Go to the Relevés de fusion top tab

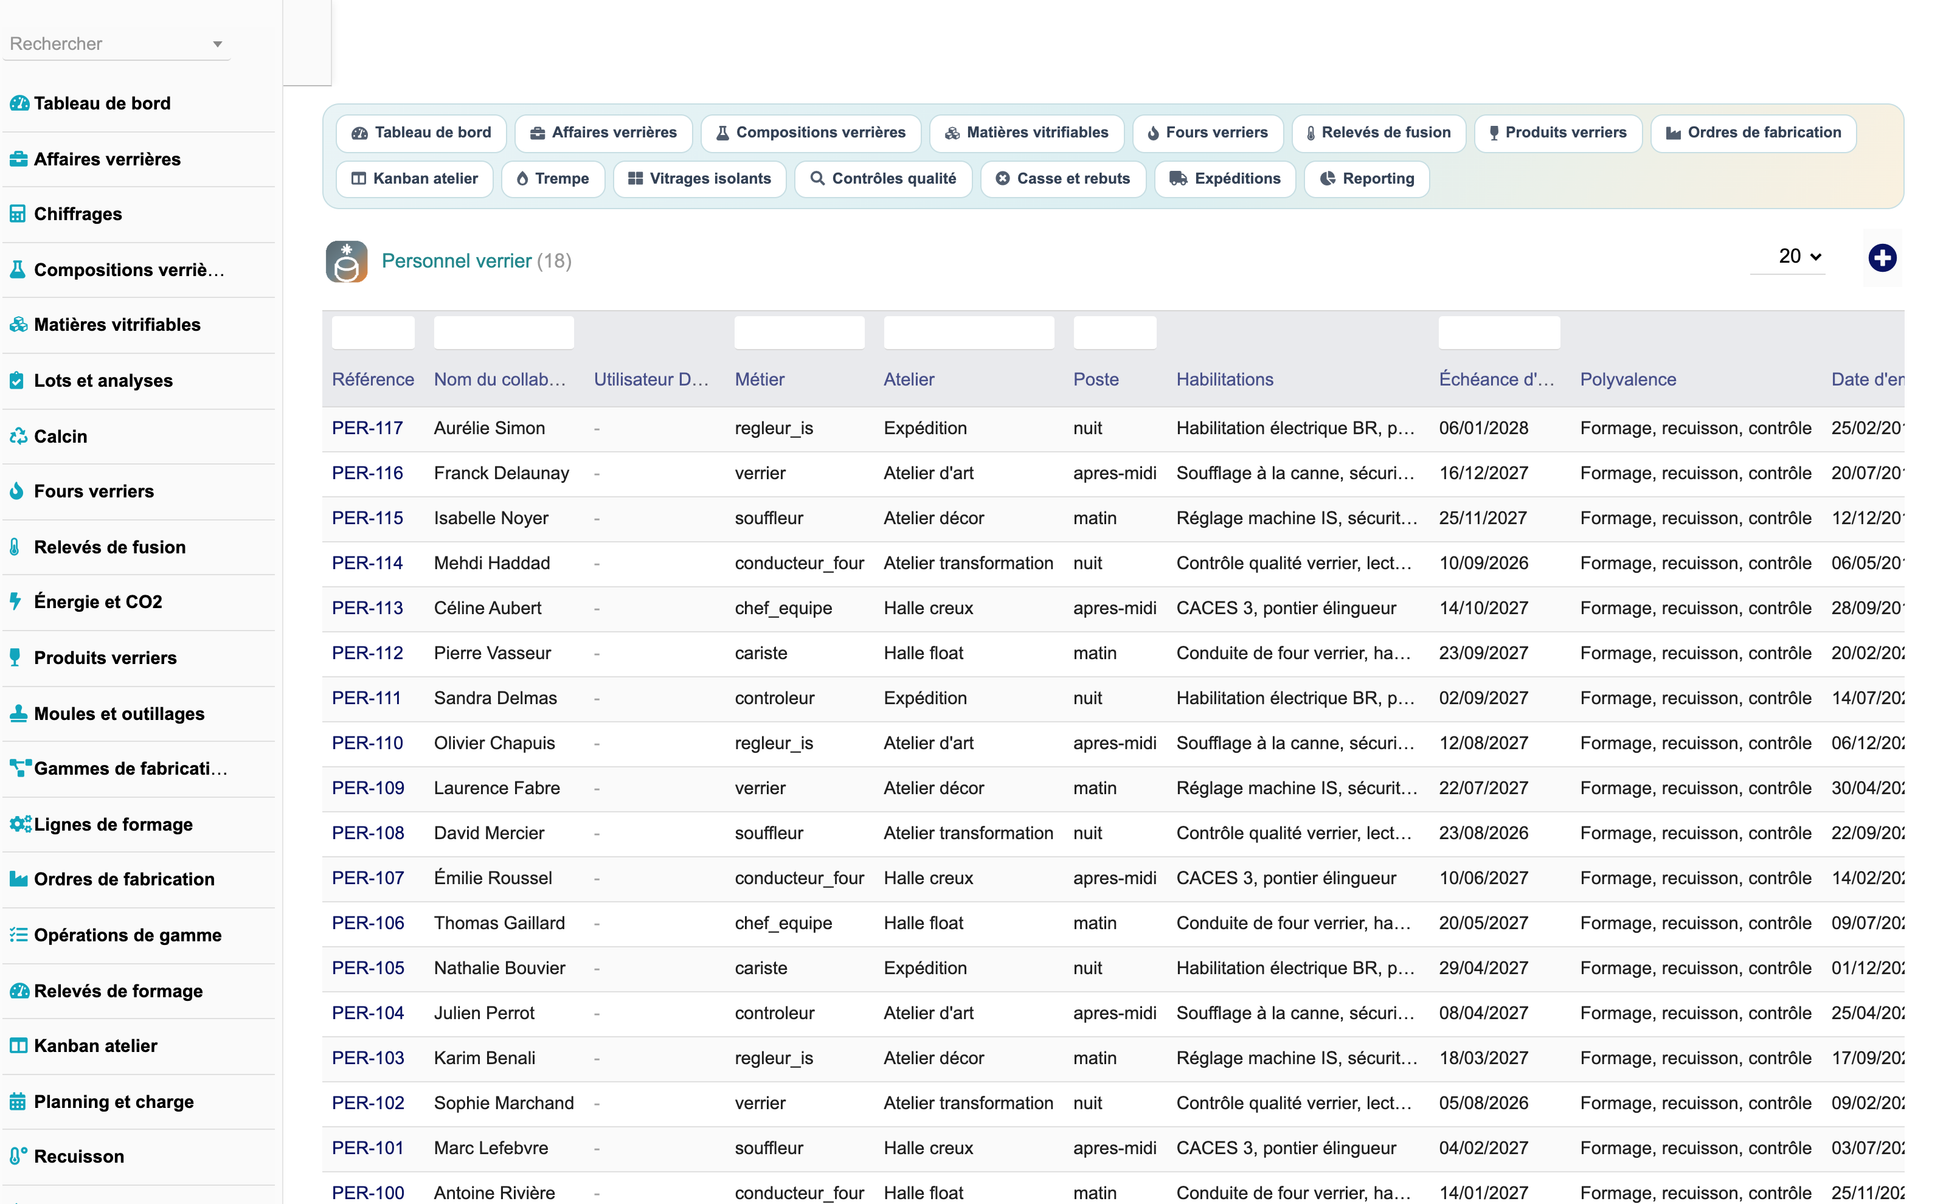tap(1379, 133)
